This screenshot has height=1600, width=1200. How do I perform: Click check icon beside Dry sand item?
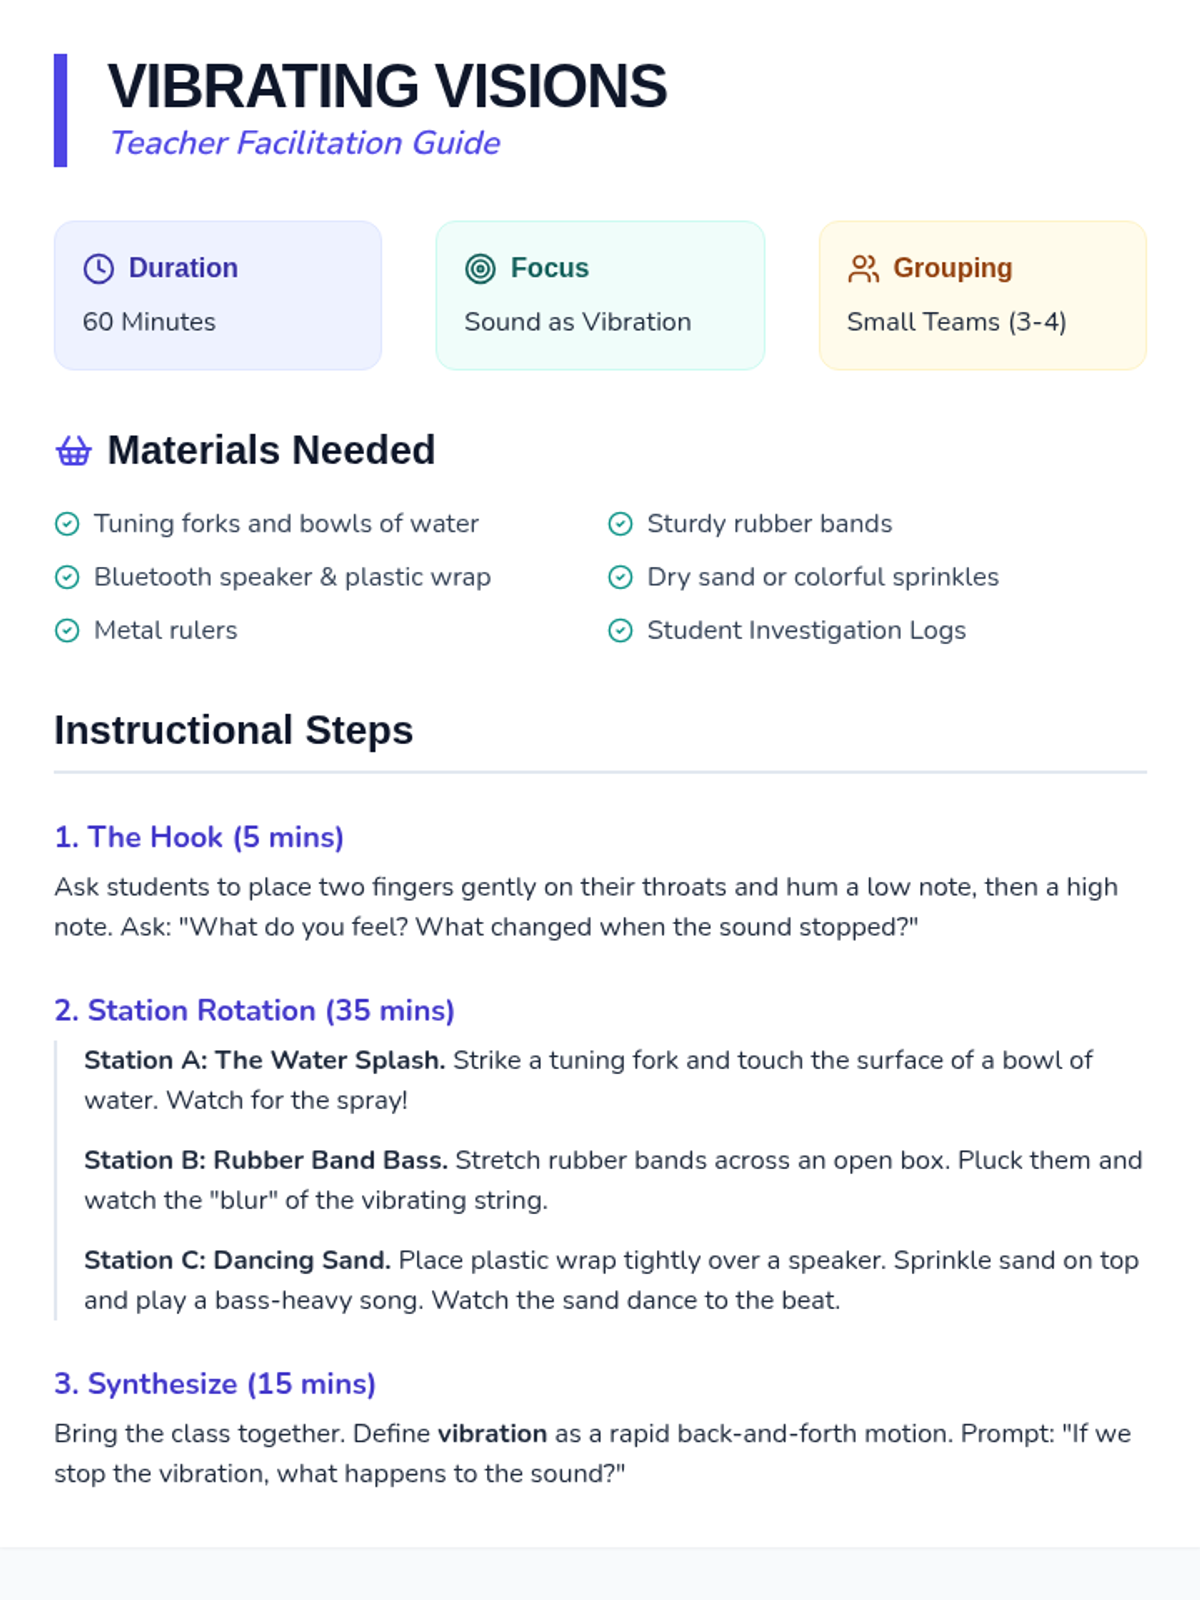pos(620,577)
